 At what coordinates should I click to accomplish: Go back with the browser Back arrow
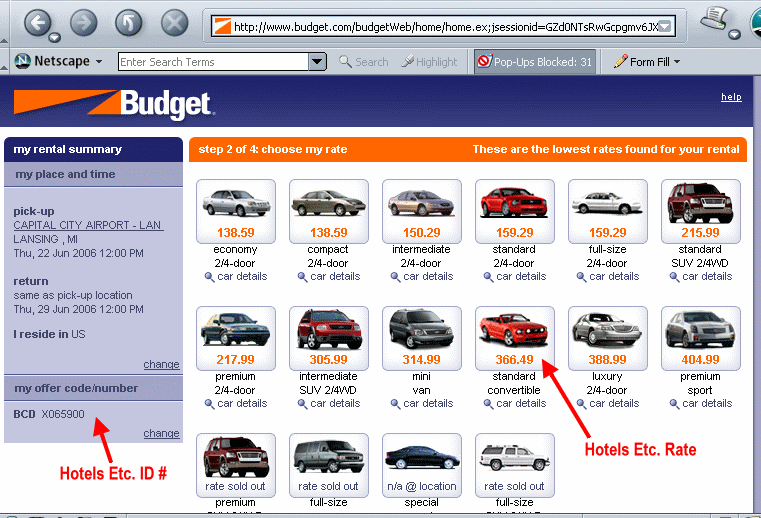[37, 22]
